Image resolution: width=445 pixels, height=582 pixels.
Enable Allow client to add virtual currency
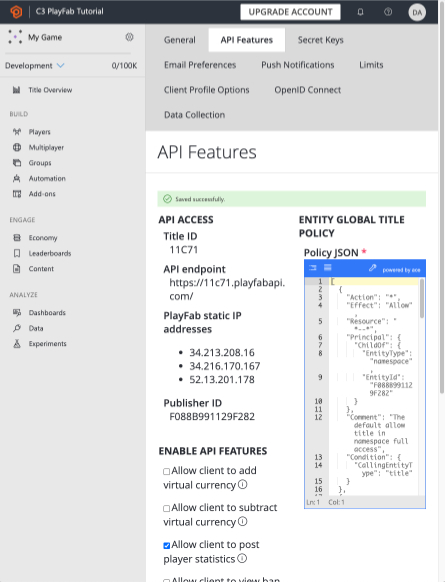pyautogui.click(x=167, y=471)
